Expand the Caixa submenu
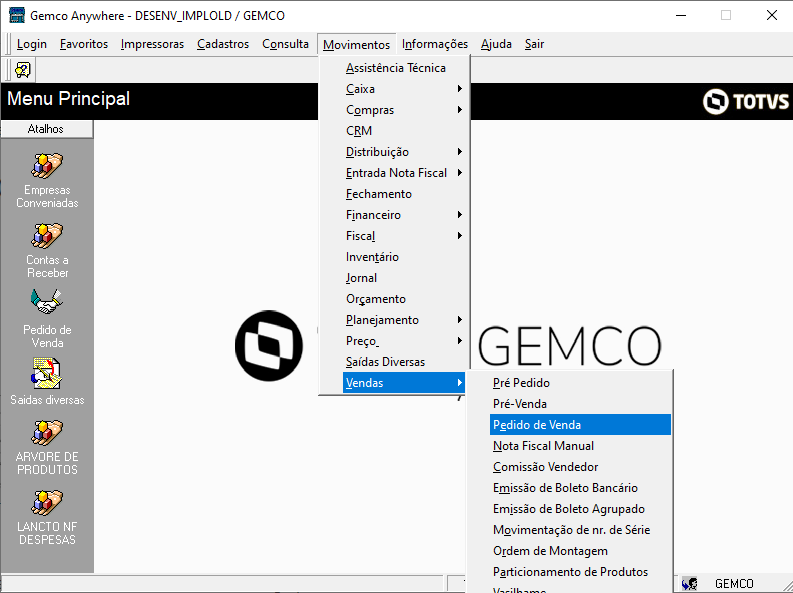The width and height of the screenshot is (793, 593). click(395, 89)
